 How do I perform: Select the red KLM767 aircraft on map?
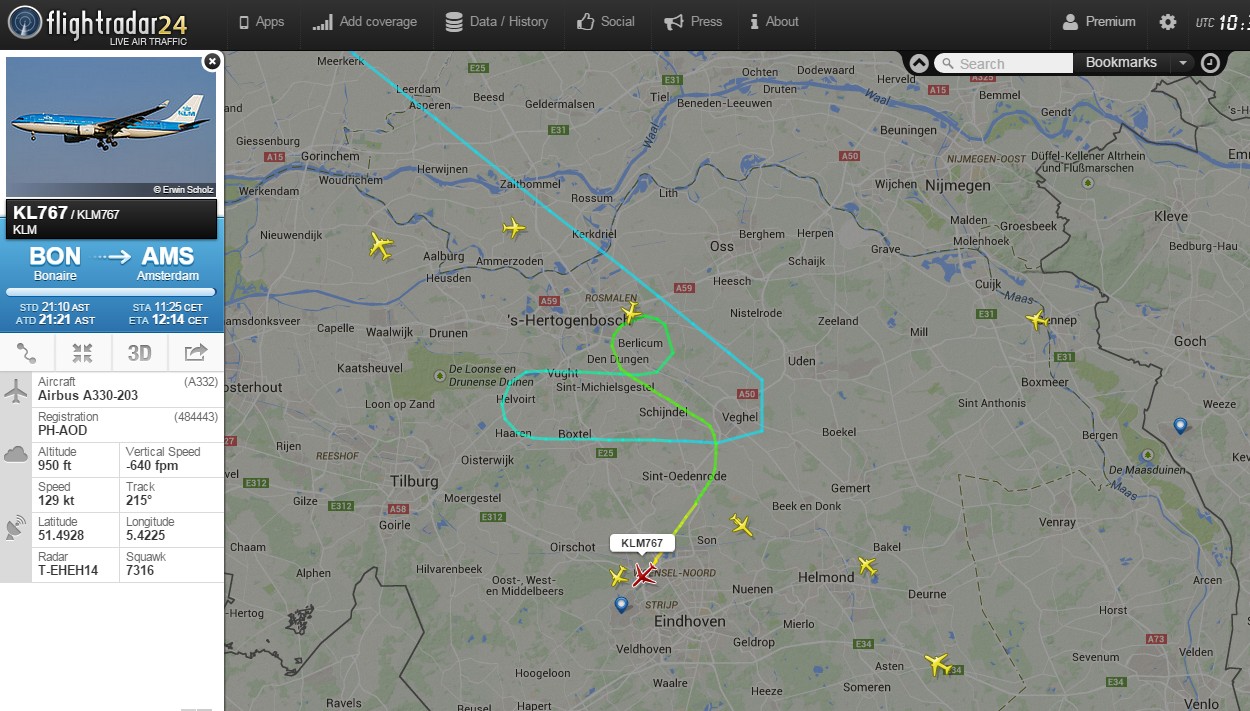point(644,575)
